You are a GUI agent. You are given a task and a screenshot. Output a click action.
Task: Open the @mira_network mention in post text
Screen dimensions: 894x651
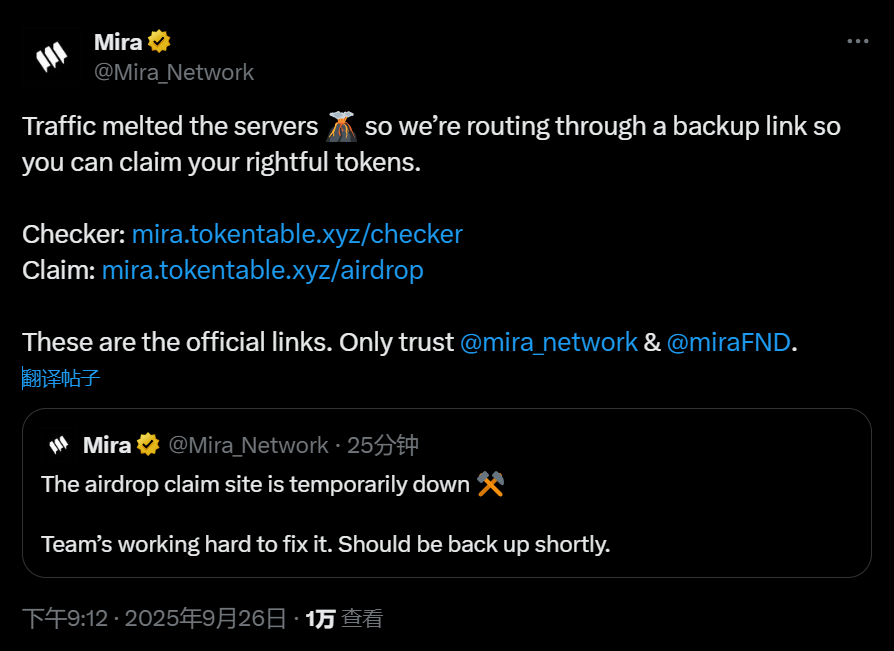tap(548, 342)
